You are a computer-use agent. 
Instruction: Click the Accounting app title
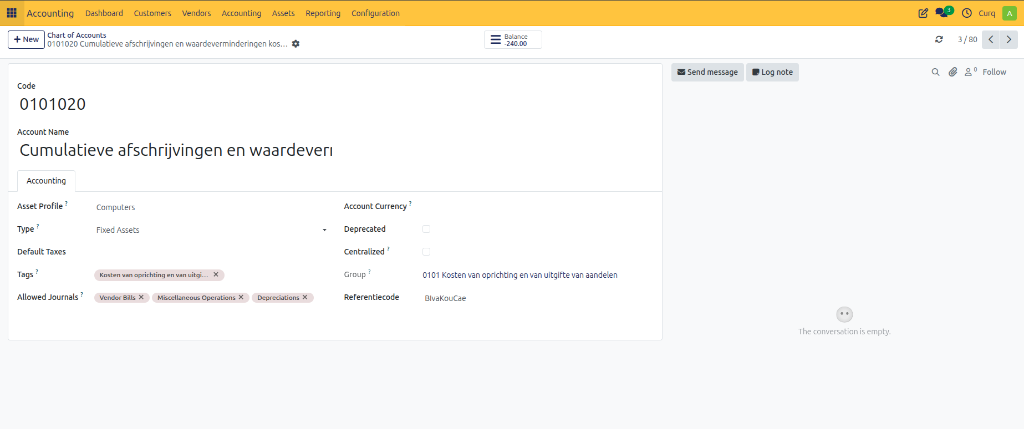50,13
